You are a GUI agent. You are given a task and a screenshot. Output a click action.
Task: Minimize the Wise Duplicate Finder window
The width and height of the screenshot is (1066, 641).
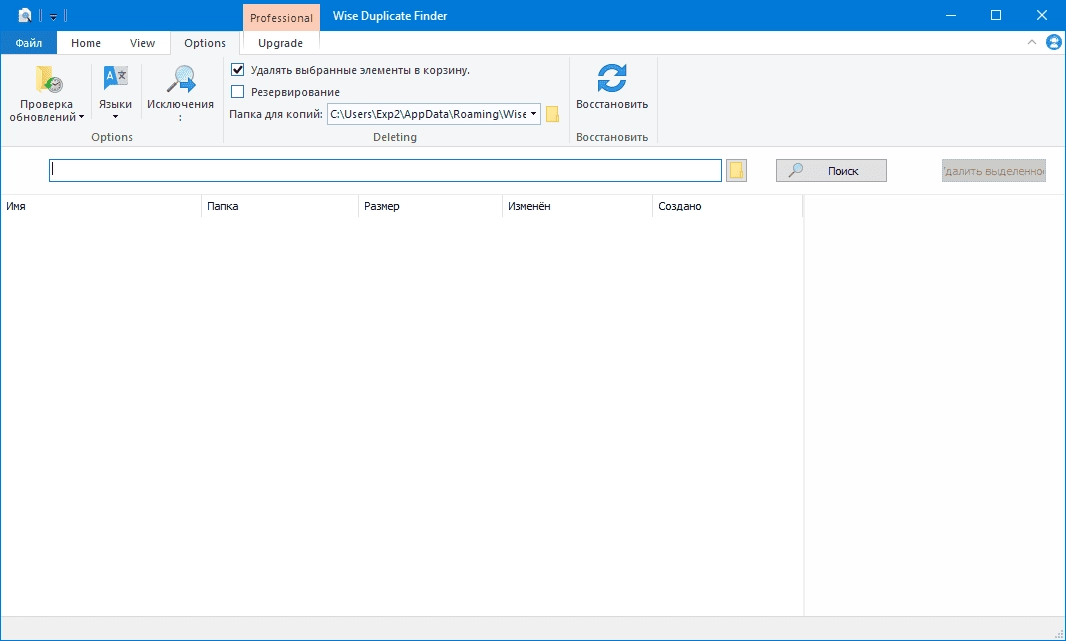[x=950, y=15]
